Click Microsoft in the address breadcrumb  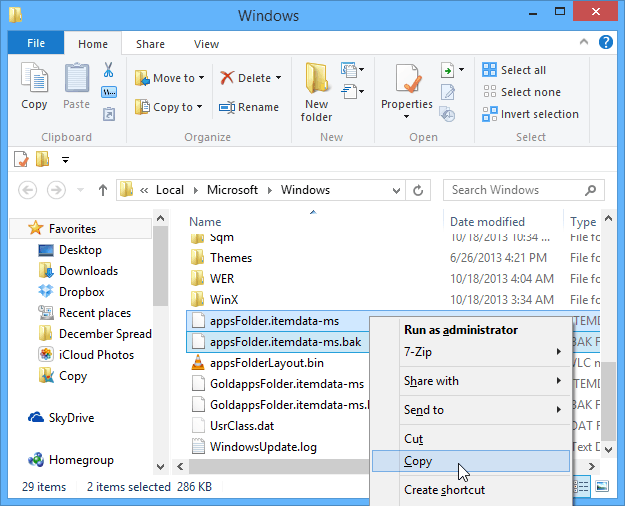(232, 190)
